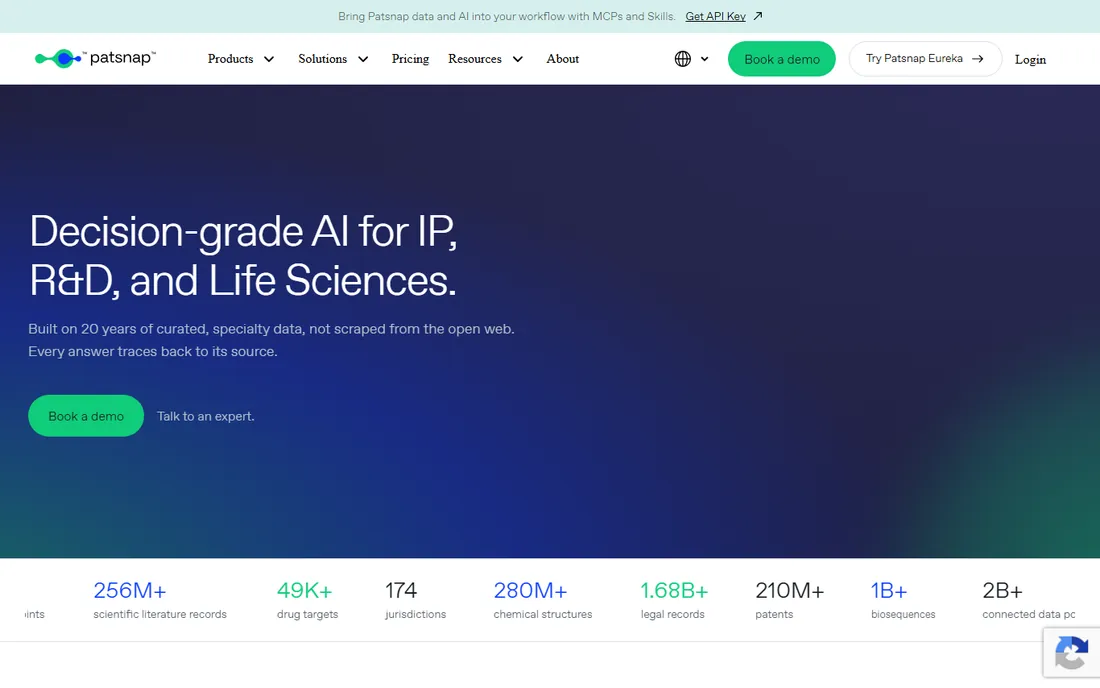Expand the Resources chevron
This screenshot has width=1100, height=688.
point(518,60)
